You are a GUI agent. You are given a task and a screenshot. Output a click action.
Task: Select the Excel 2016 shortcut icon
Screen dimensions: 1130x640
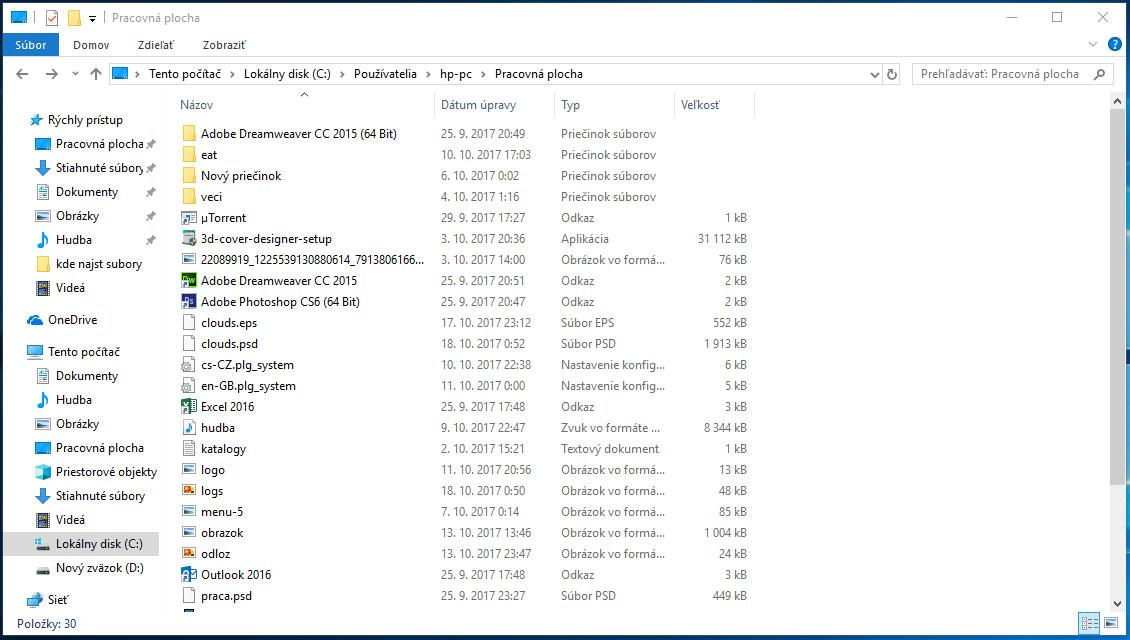(x=189, y=406)
